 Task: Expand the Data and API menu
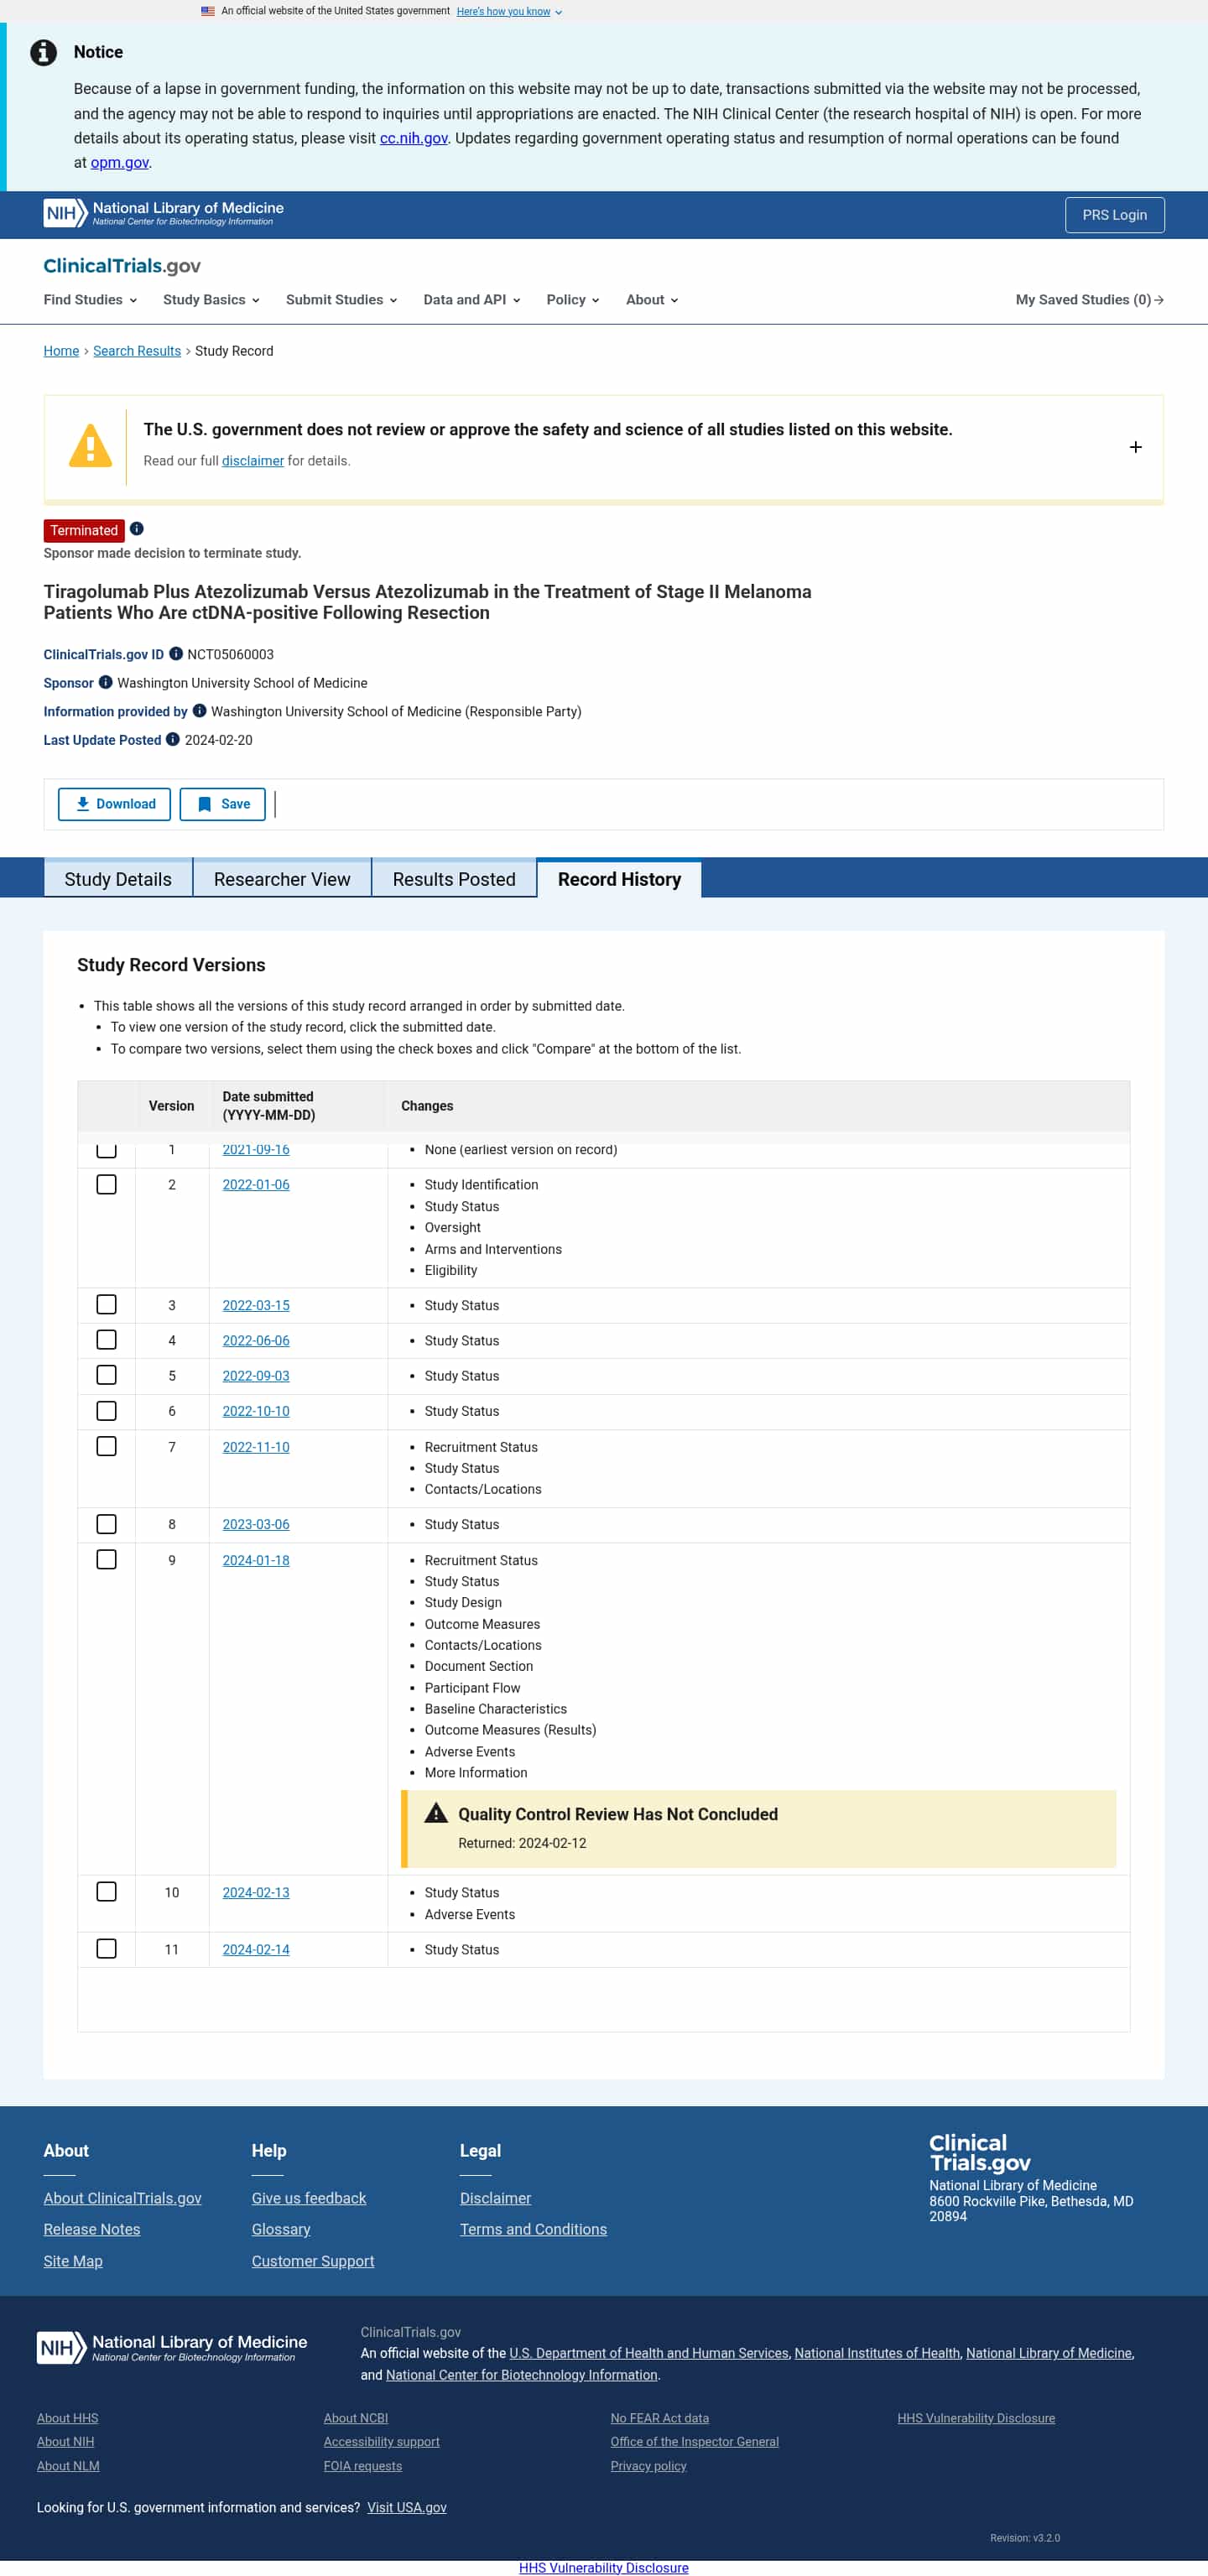pyautogui.click(x=471, y=300)
